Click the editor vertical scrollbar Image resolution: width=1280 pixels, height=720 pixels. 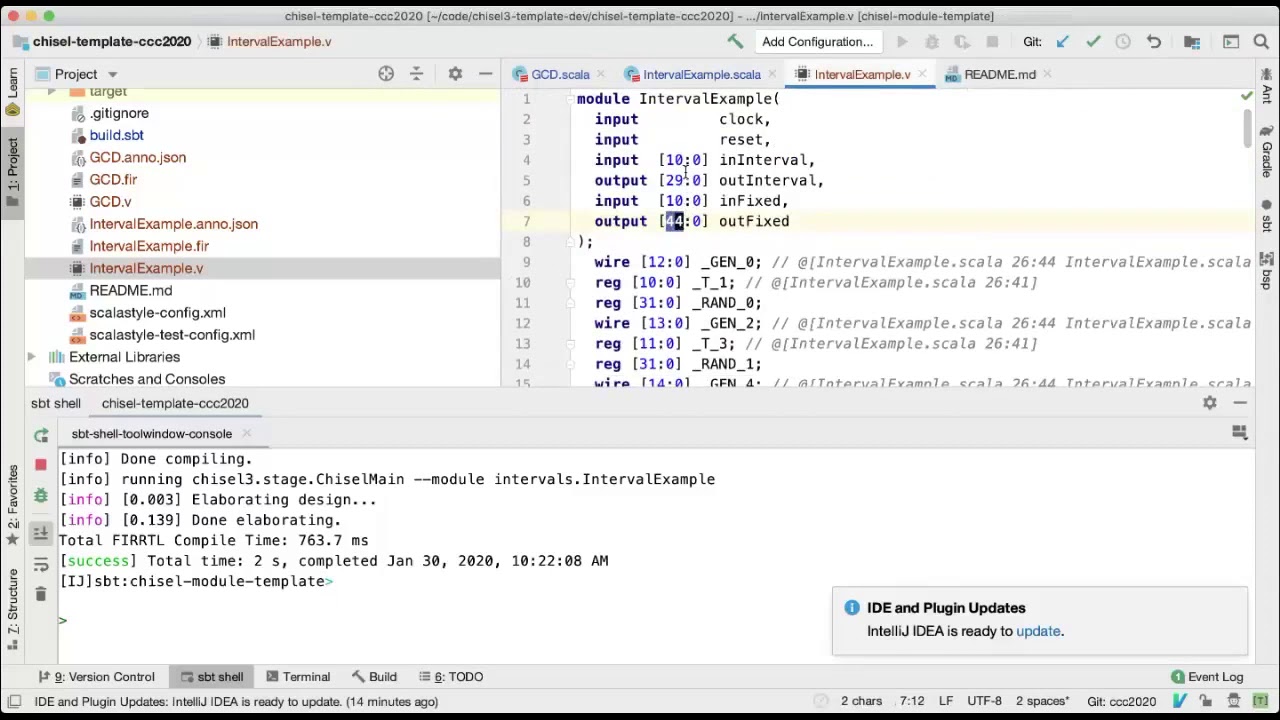click(1248, 130)
